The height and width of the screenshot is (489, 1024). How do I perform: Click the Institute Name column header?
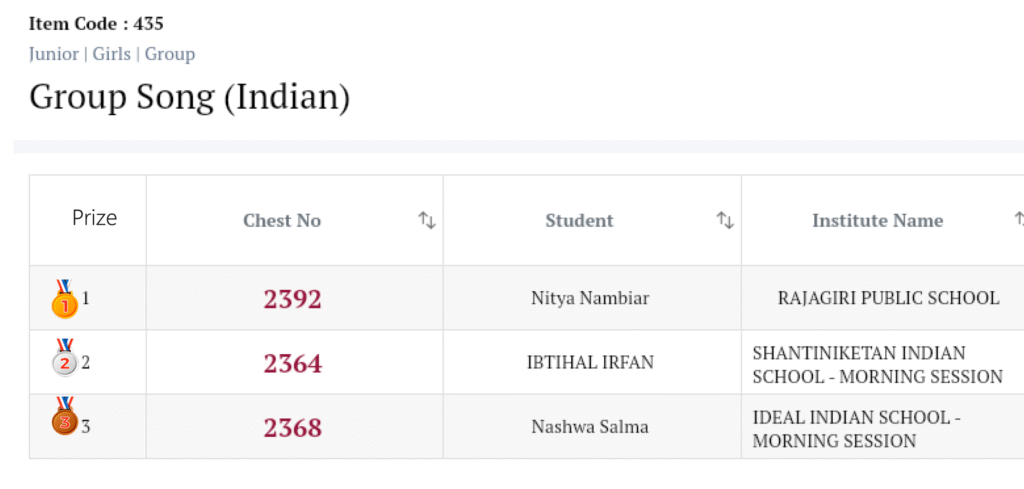click(877, 221)
